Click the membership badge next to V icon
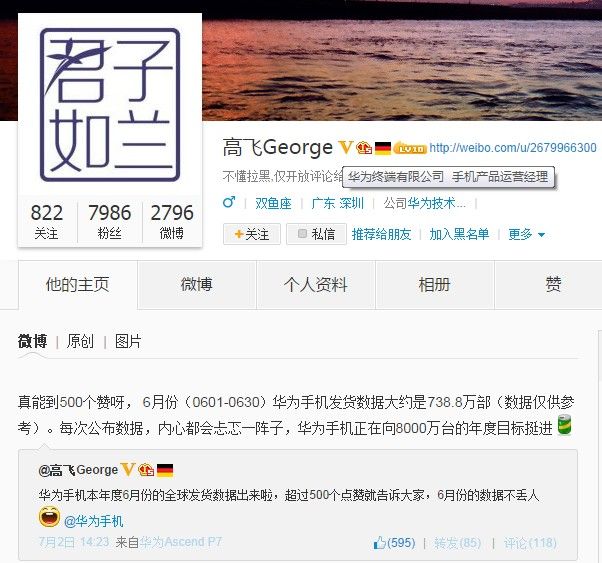This screenshot has height=563, width=602. pos(363,148)
